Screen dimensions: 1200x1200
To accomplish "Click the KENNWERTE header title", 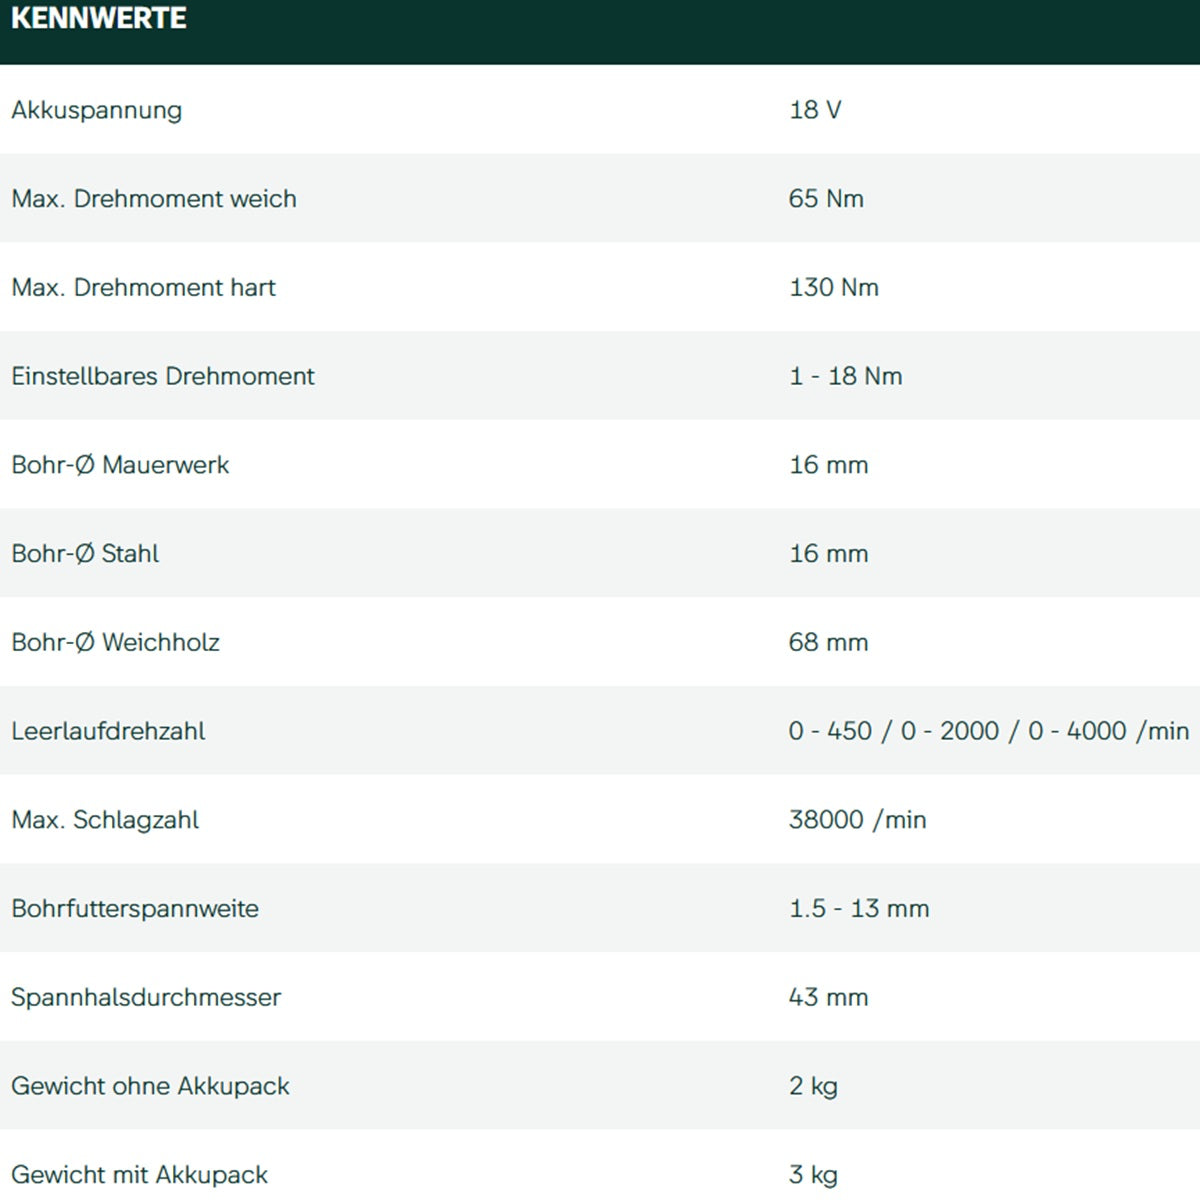I will (98, 18).
